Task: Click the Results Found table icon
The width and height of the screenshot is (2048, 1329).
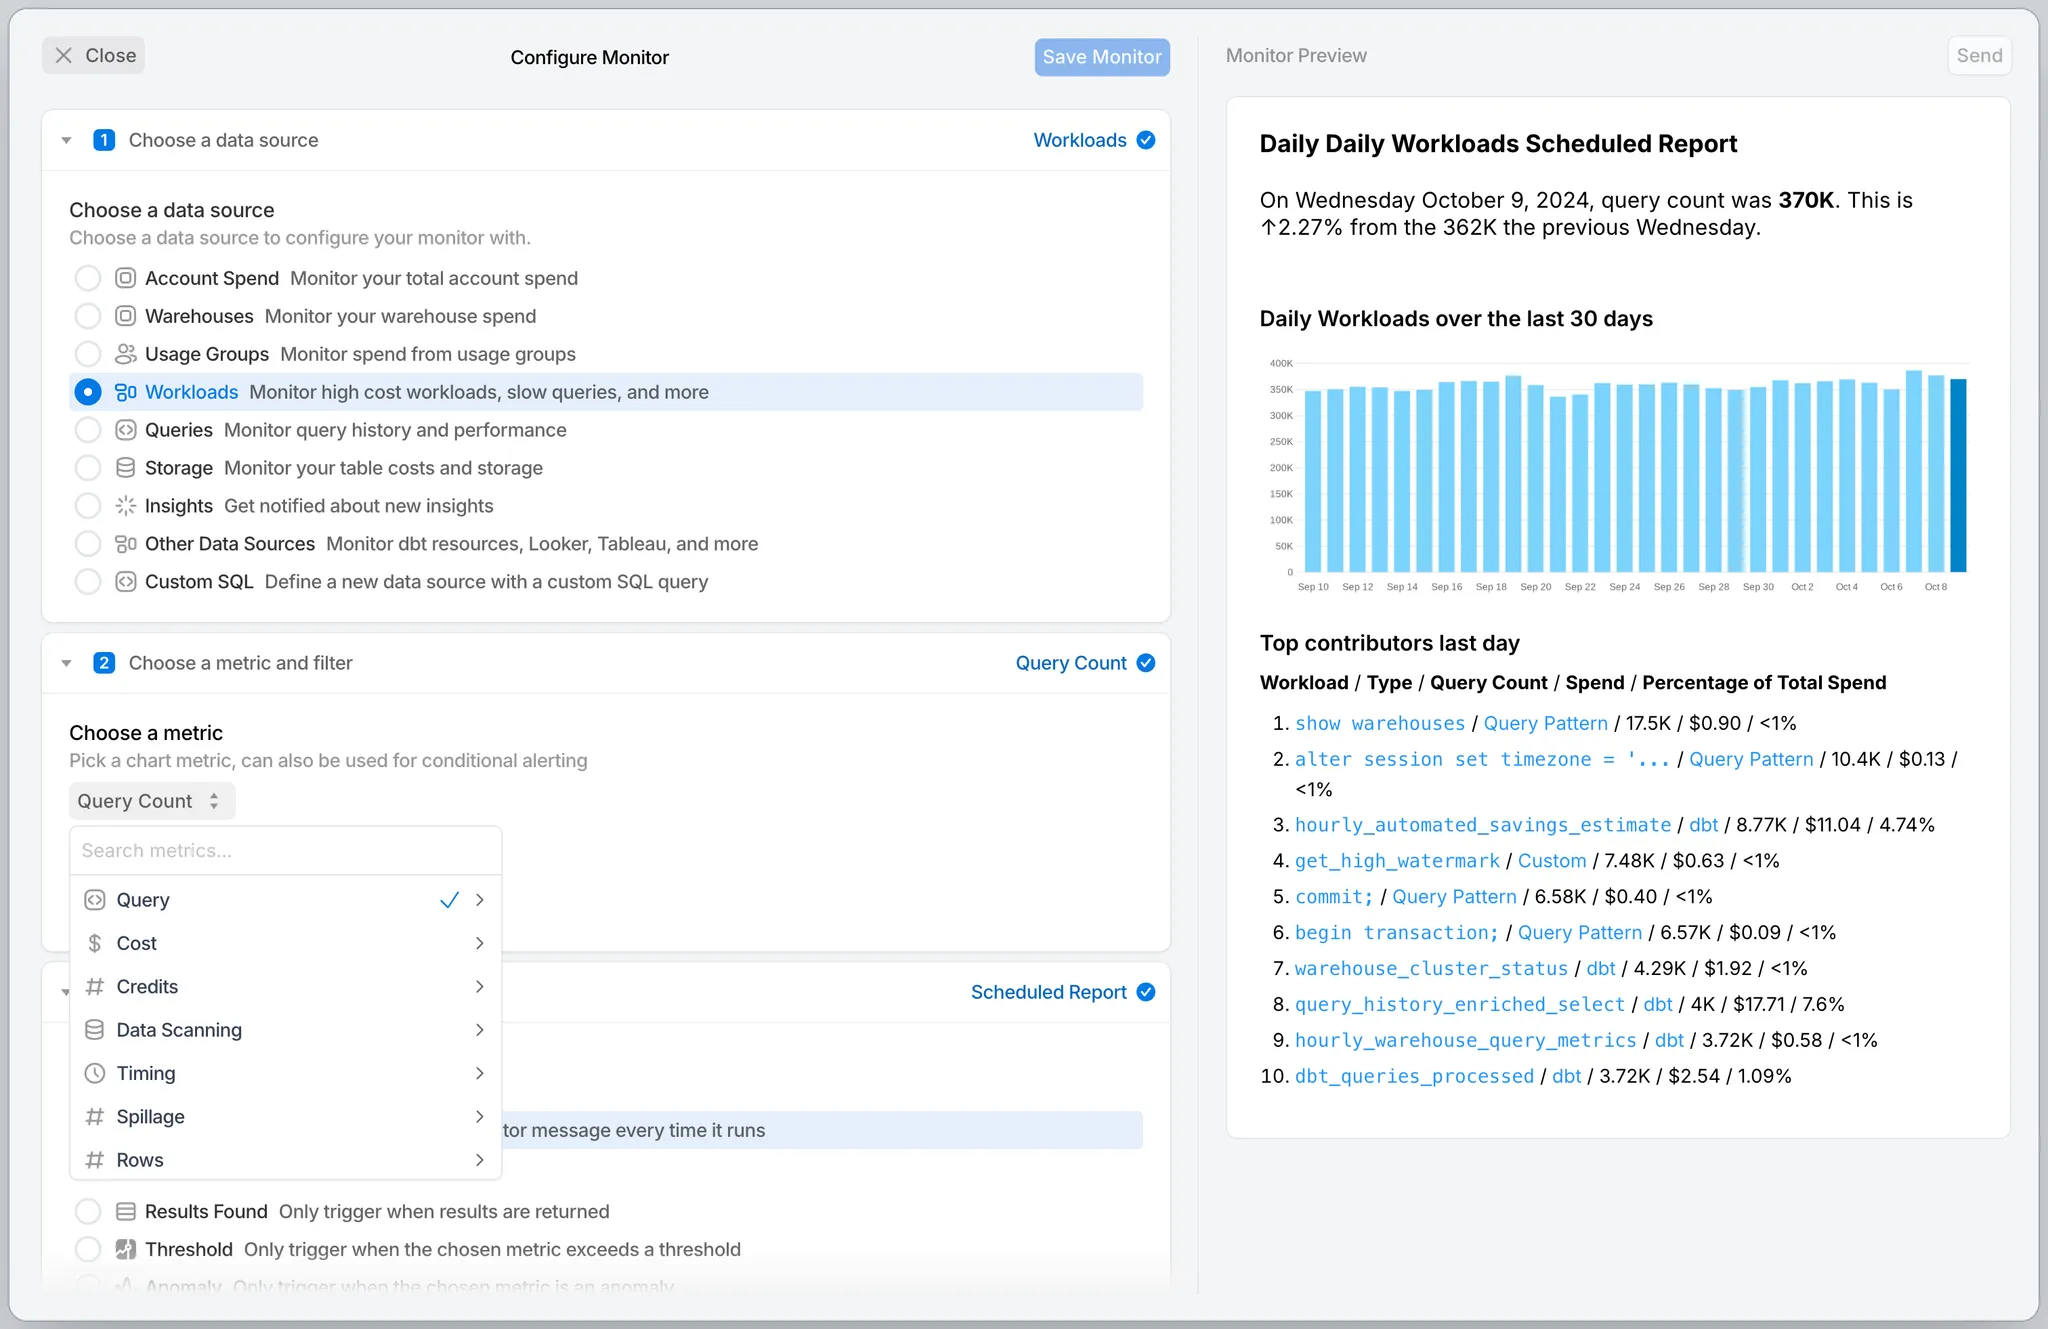Action: click(x=125, y=1212)
